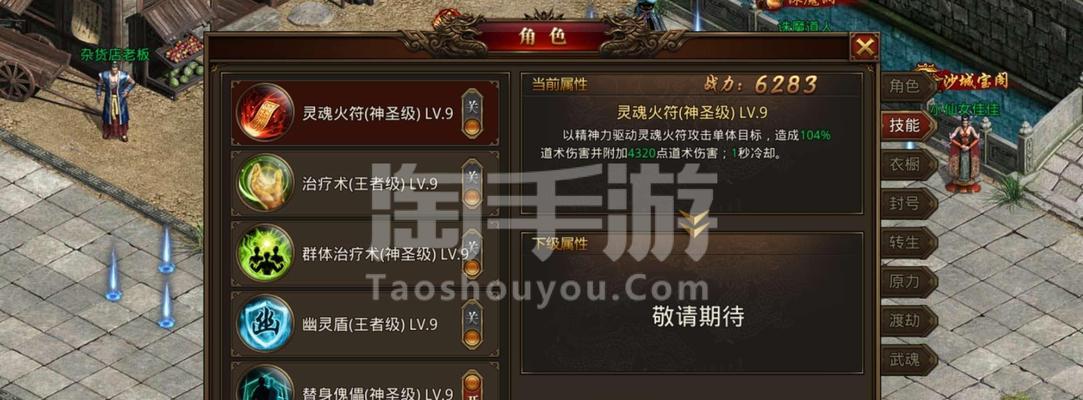Select the 幽灵盾 blue shield skill icon

click(265, 323)
